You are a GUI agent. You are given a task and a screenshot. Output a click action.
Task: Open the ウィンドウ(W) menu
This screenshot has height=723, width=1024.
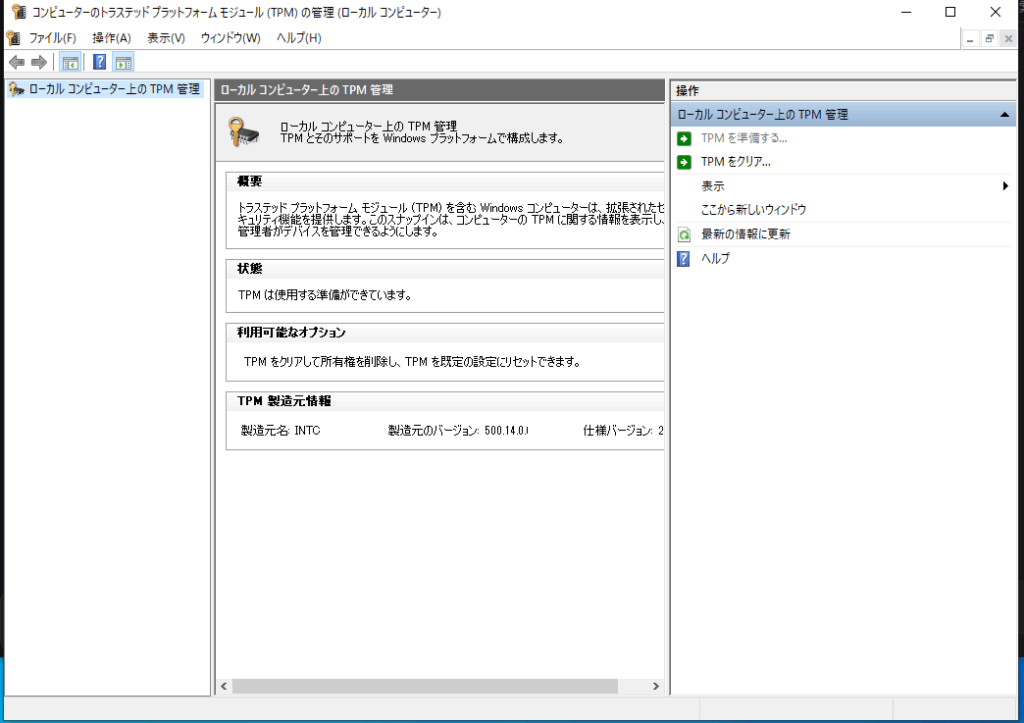[230, 38]
